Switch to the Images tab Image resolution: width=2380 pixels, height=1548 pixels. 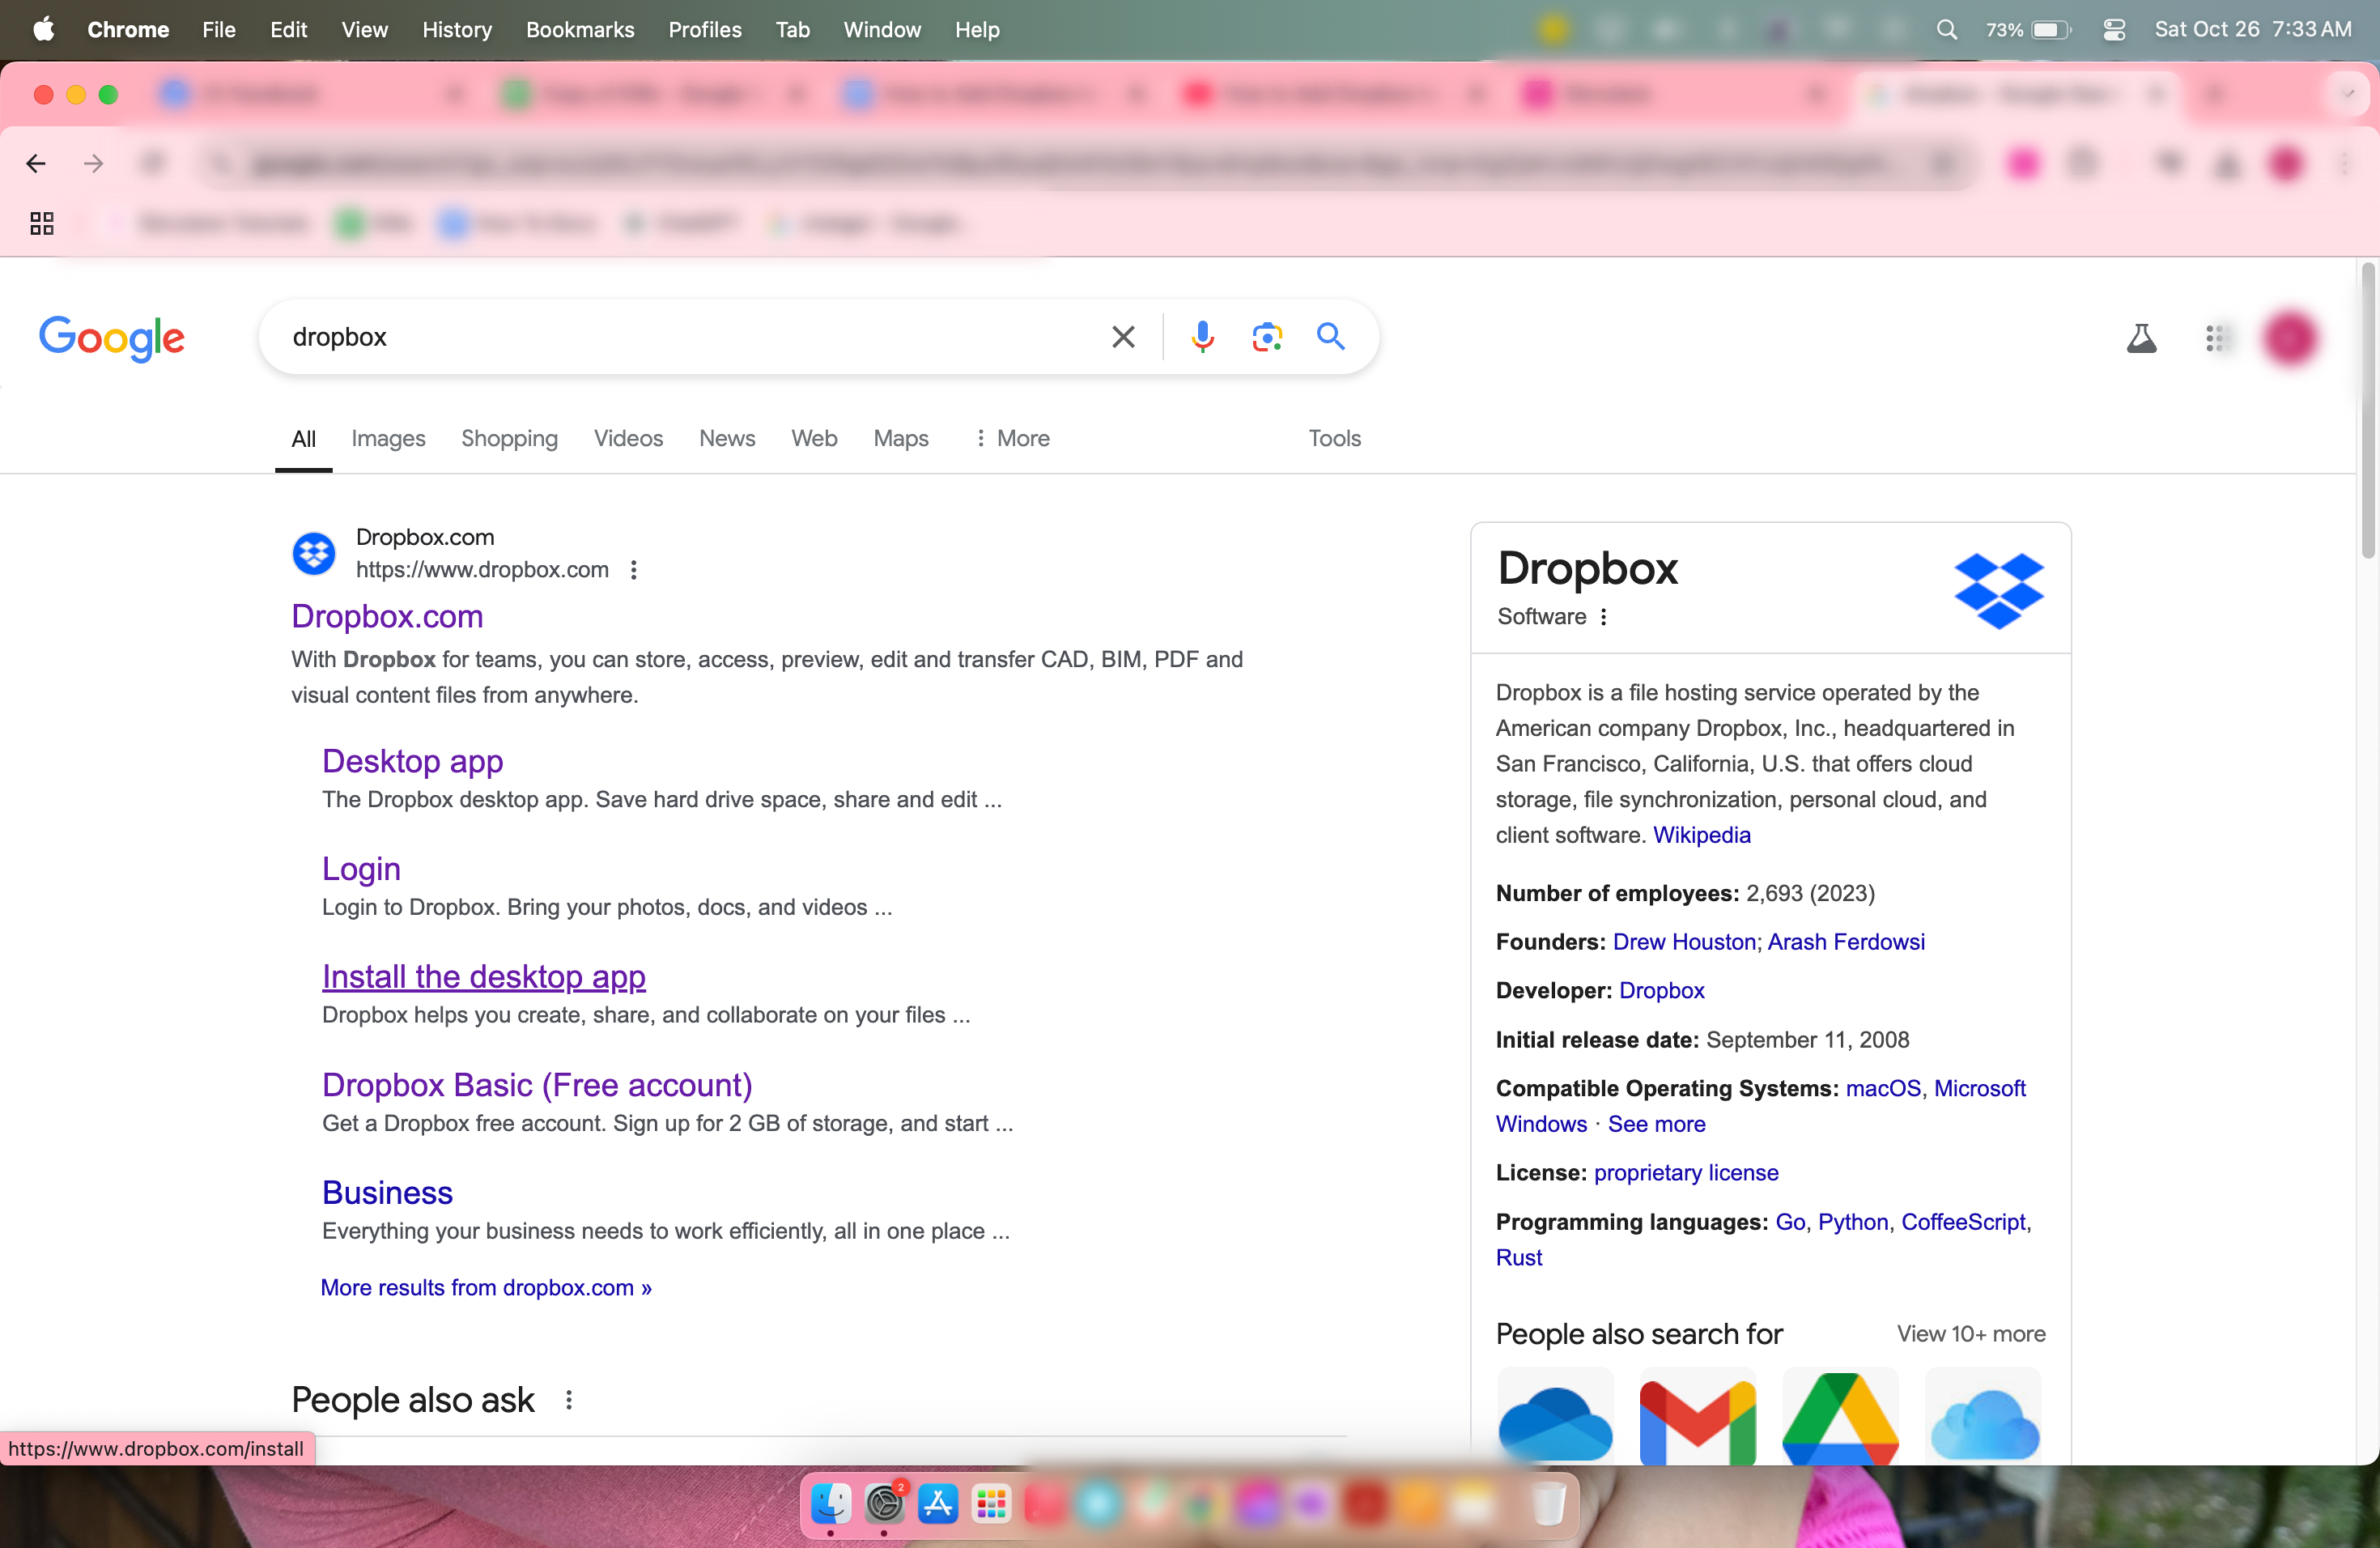pos(388,438)
